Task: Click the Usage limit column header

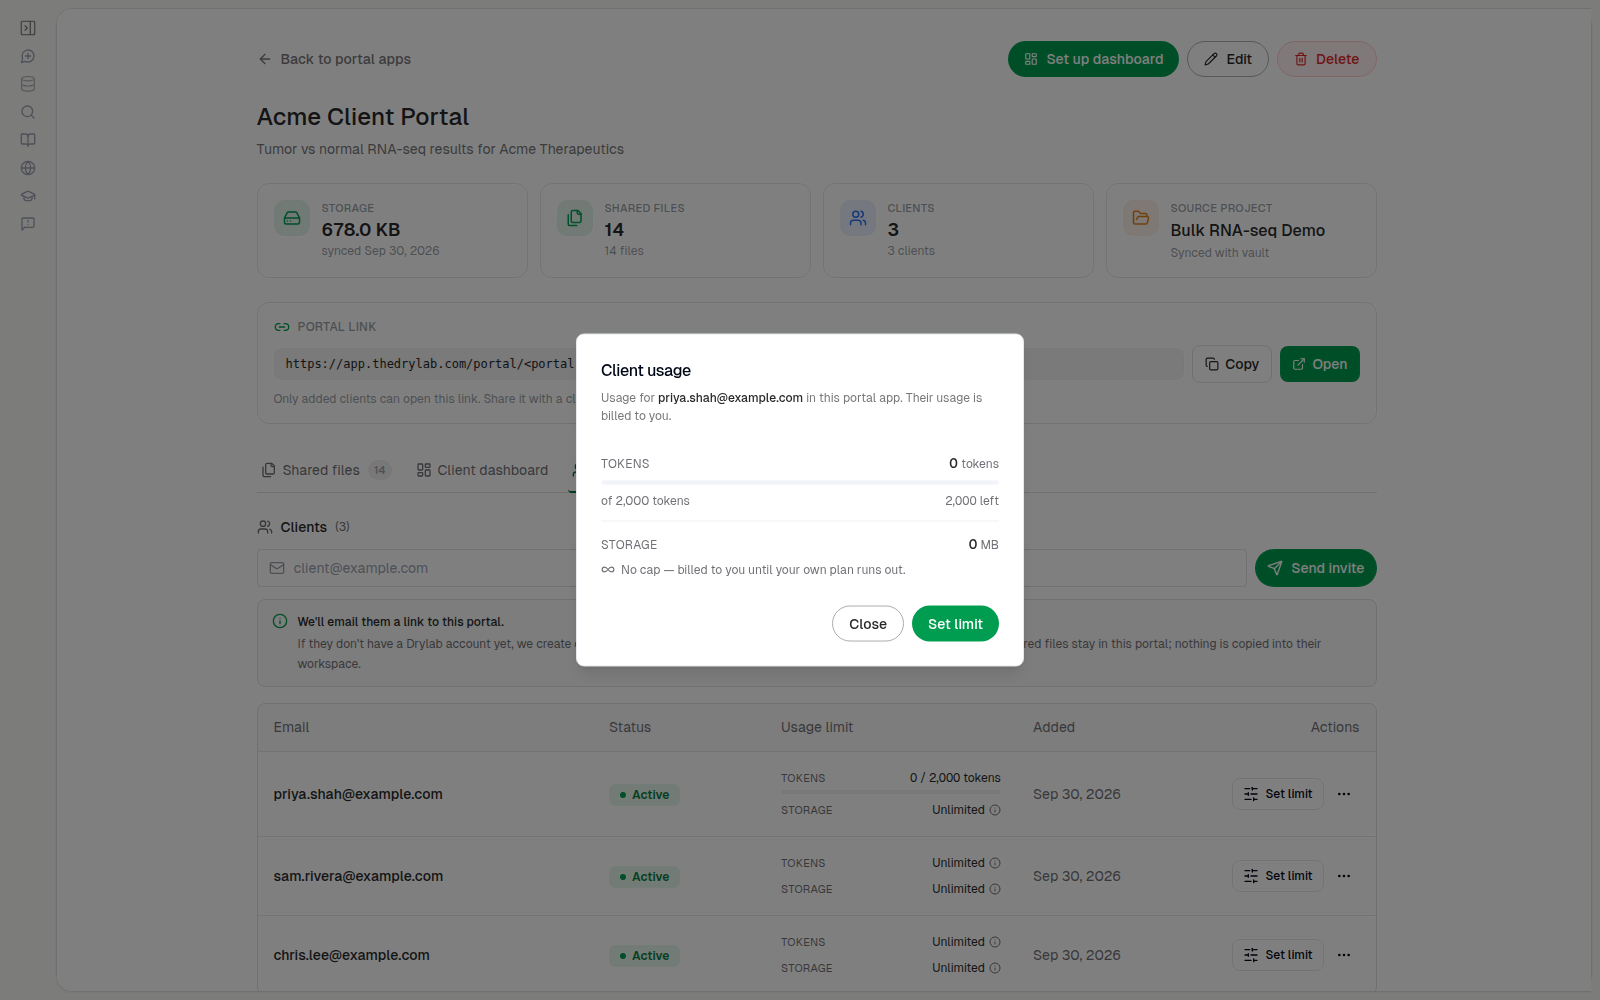Action: 817,727
